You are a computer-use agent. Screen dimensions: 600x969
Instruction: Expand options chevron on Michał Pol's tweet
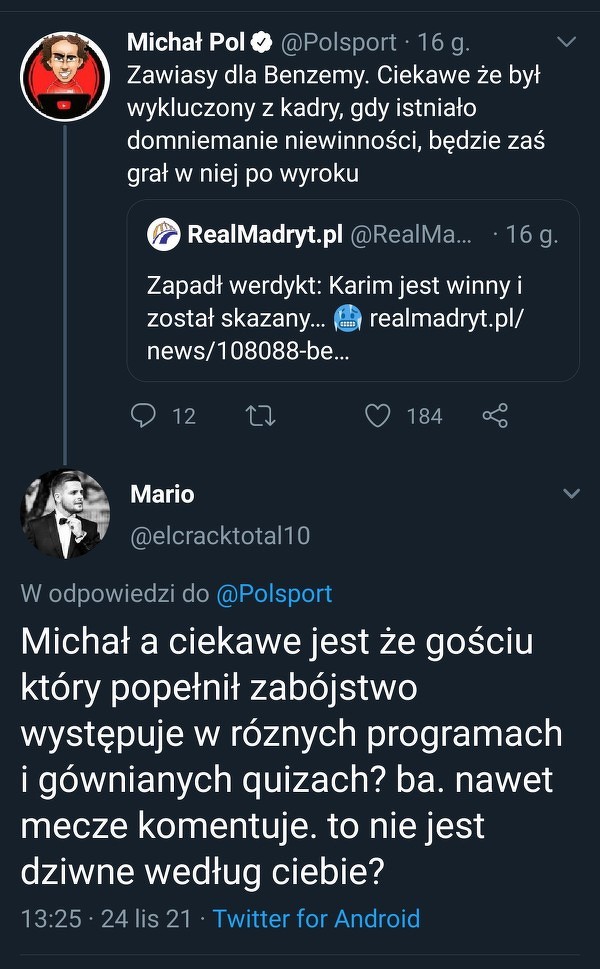click(x=566, y=43)
